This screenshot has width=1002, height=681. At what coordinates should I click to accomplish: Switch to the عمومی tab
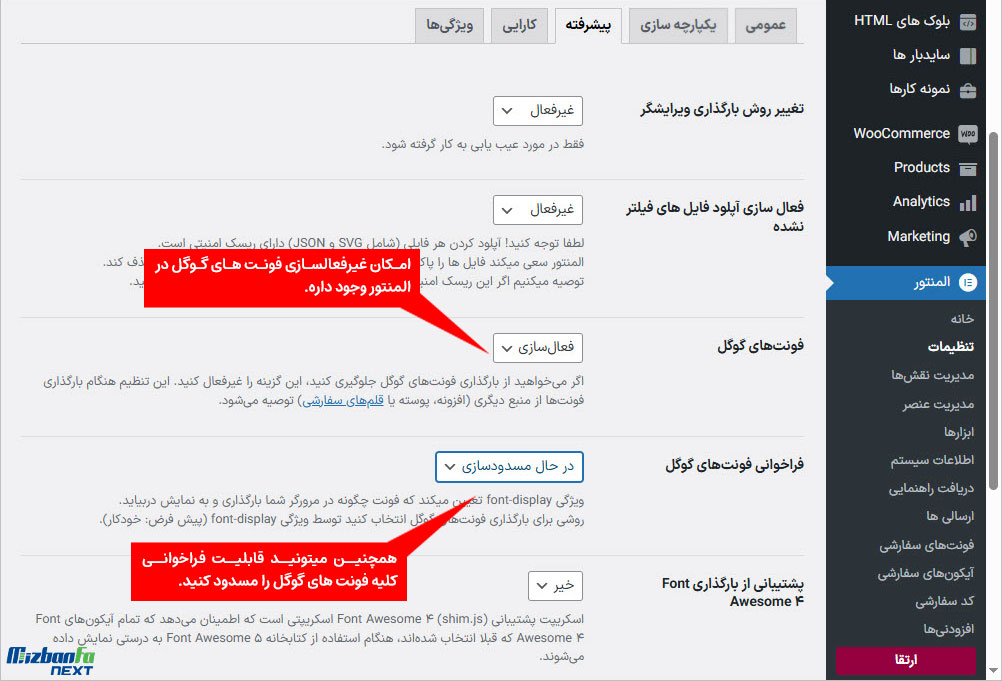(x=766, y=26)
